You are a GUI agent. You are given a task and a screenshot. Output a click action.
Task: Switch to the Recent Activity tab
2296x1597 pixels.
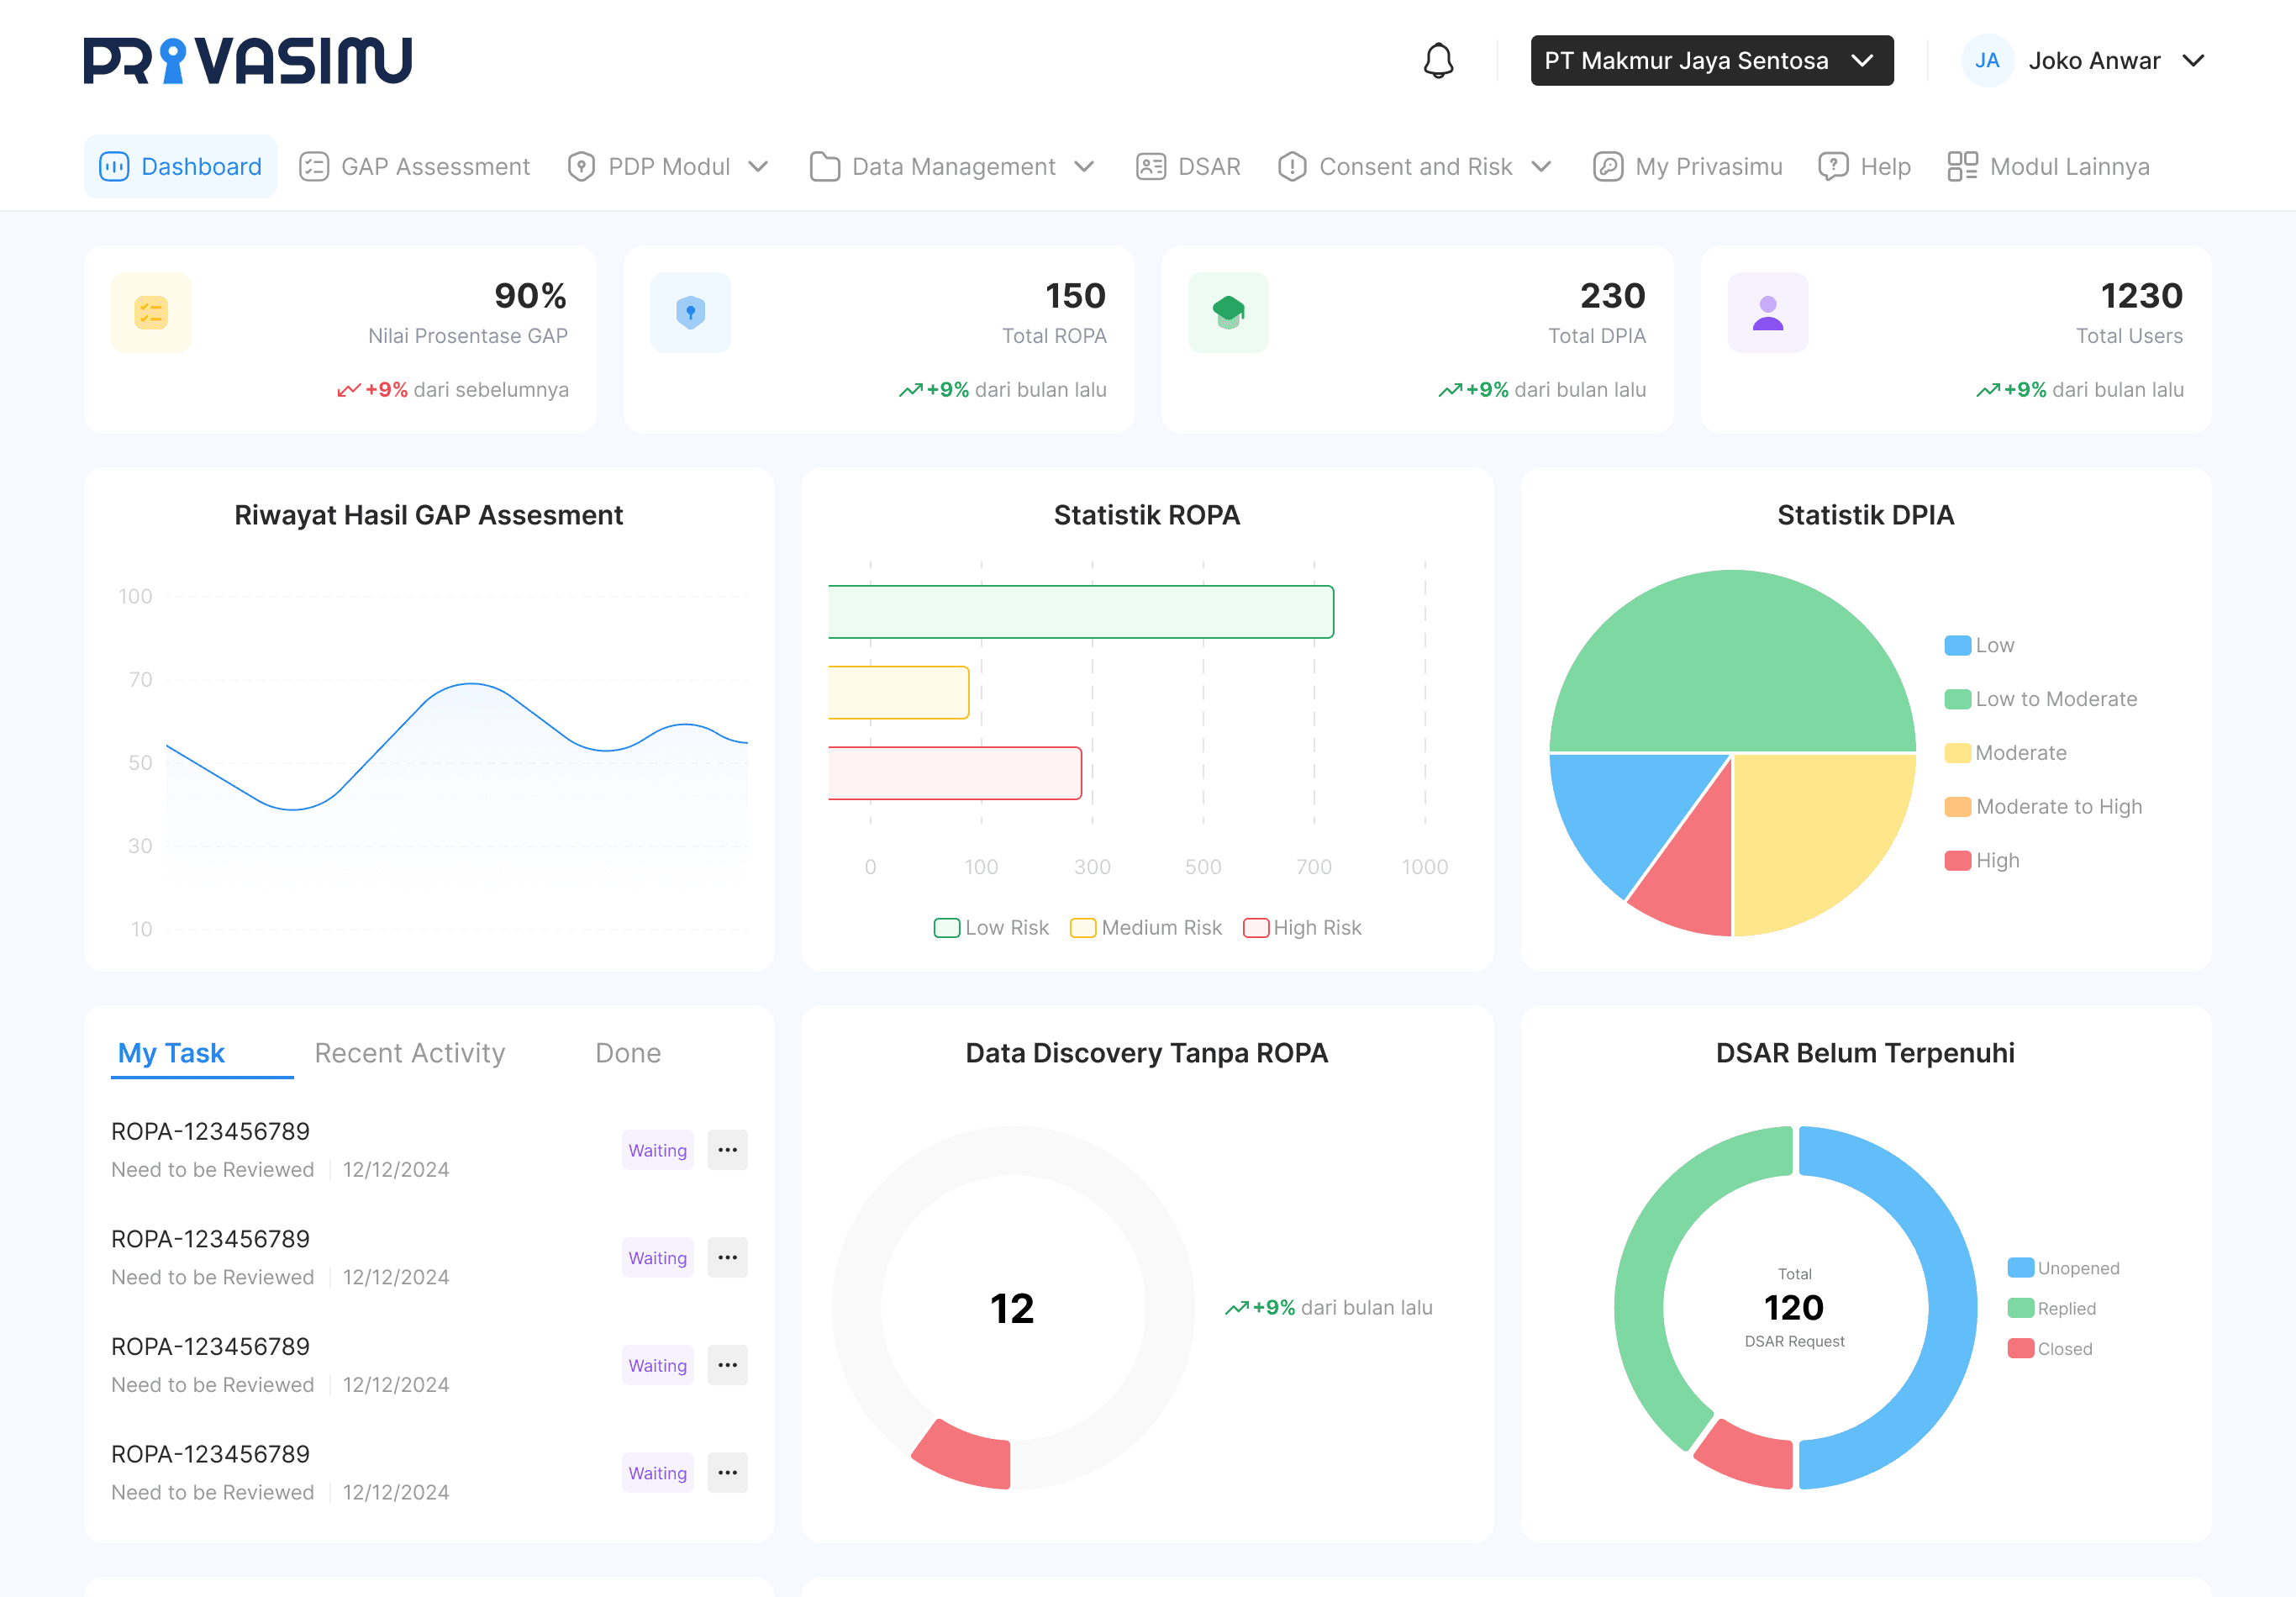409,1052
